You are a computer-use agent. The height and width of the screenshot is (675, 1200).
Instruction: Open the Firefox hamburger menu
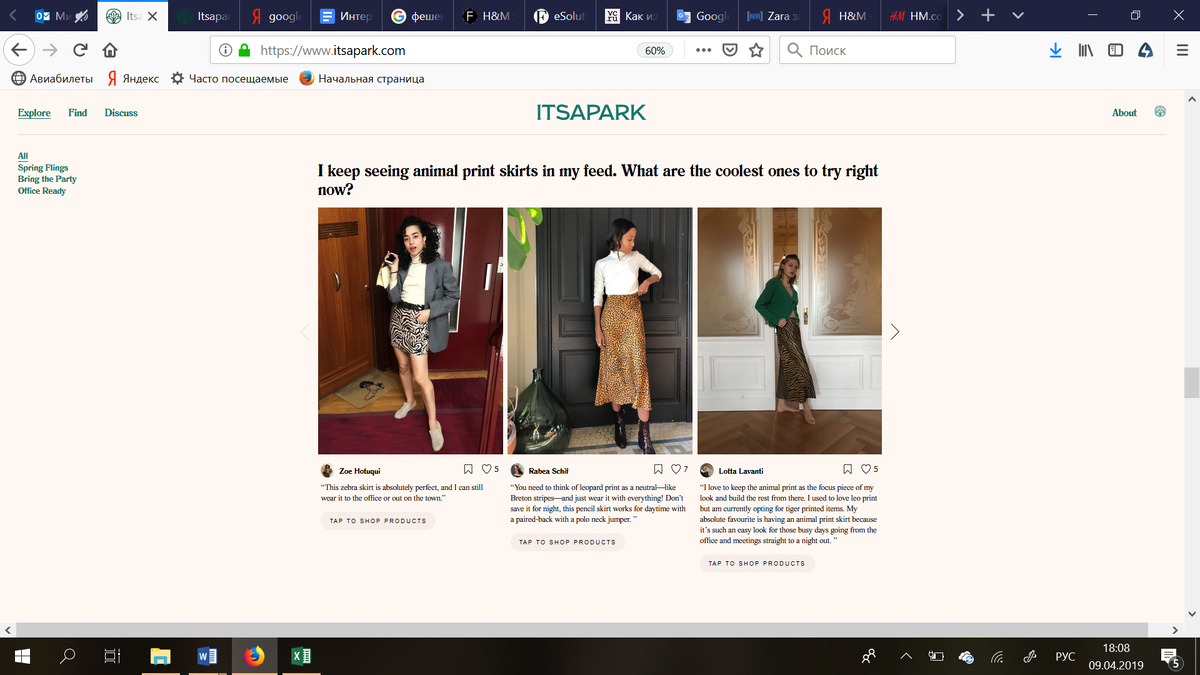click(1180, 50)
